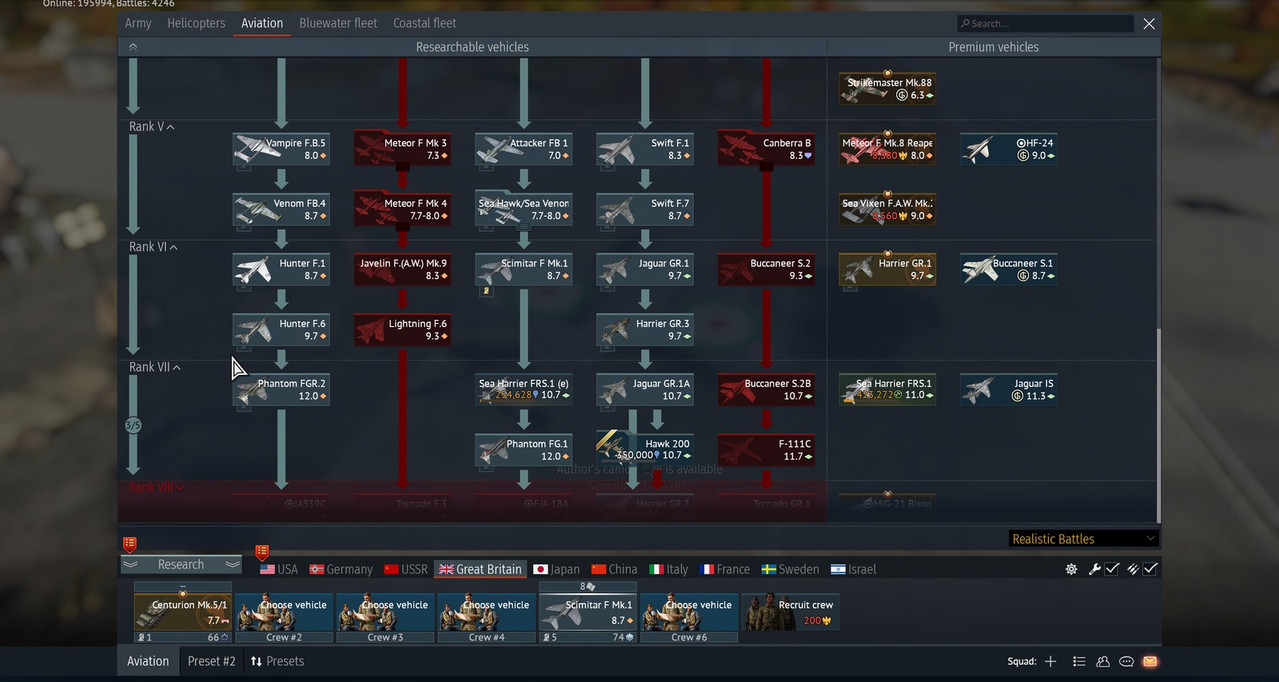Select the premium HF-24 card
This screenshot has width=1279, height=682.
pyautogui.click(x=1009, y=149)
